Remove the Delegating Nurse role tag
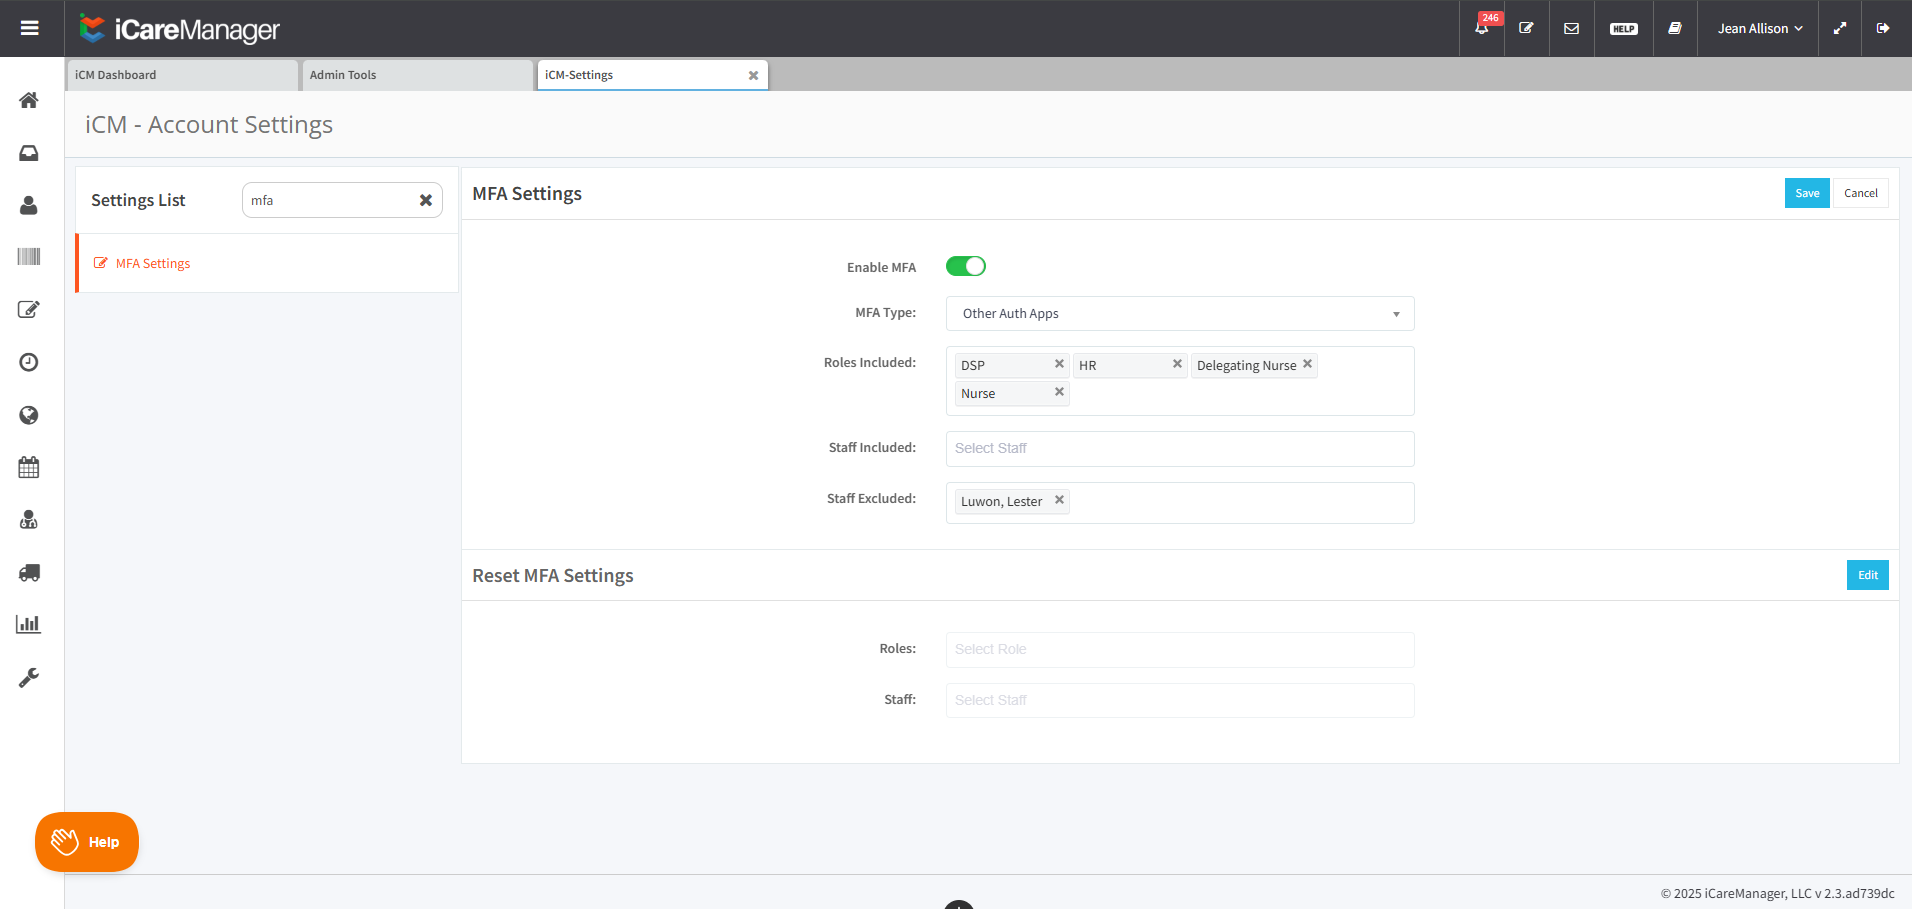This screenshot has width=1912, height=909. [1307, 364]
